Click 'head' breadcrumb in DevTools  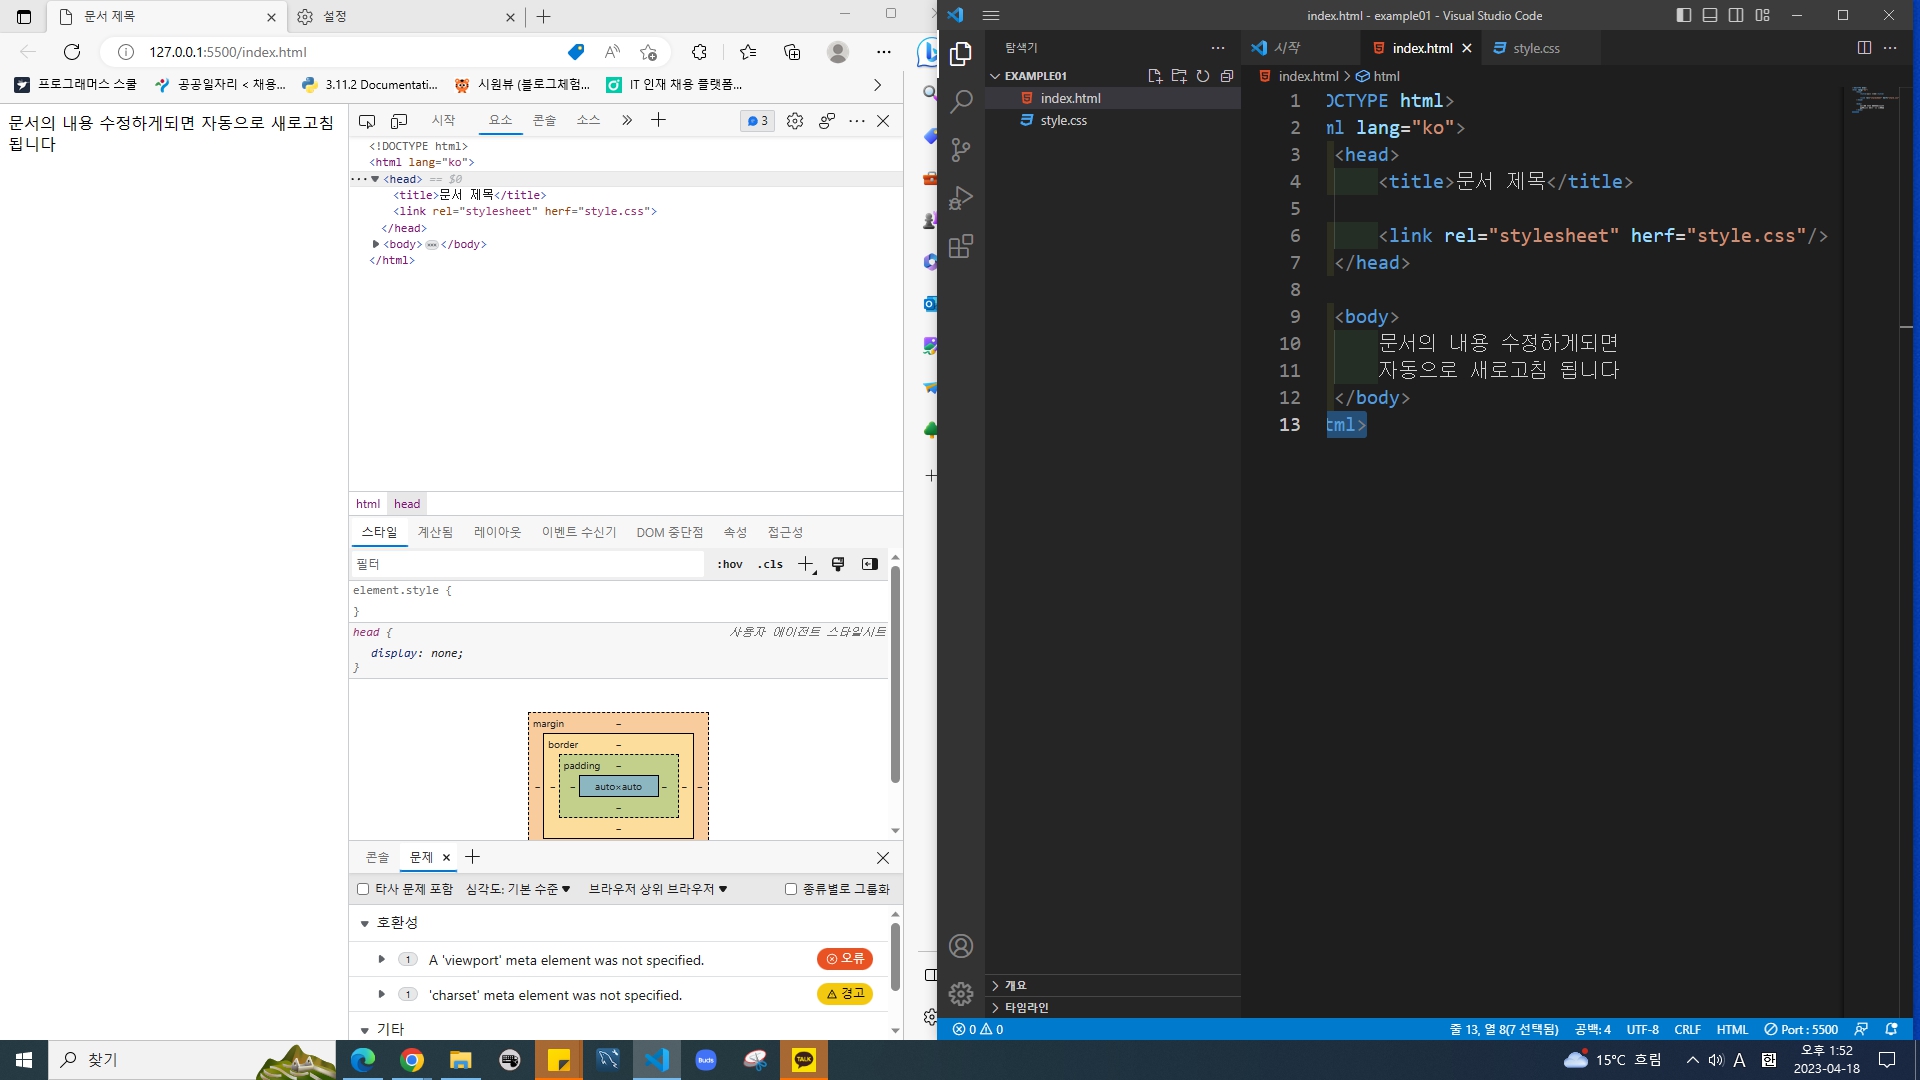tap(407, 504)
